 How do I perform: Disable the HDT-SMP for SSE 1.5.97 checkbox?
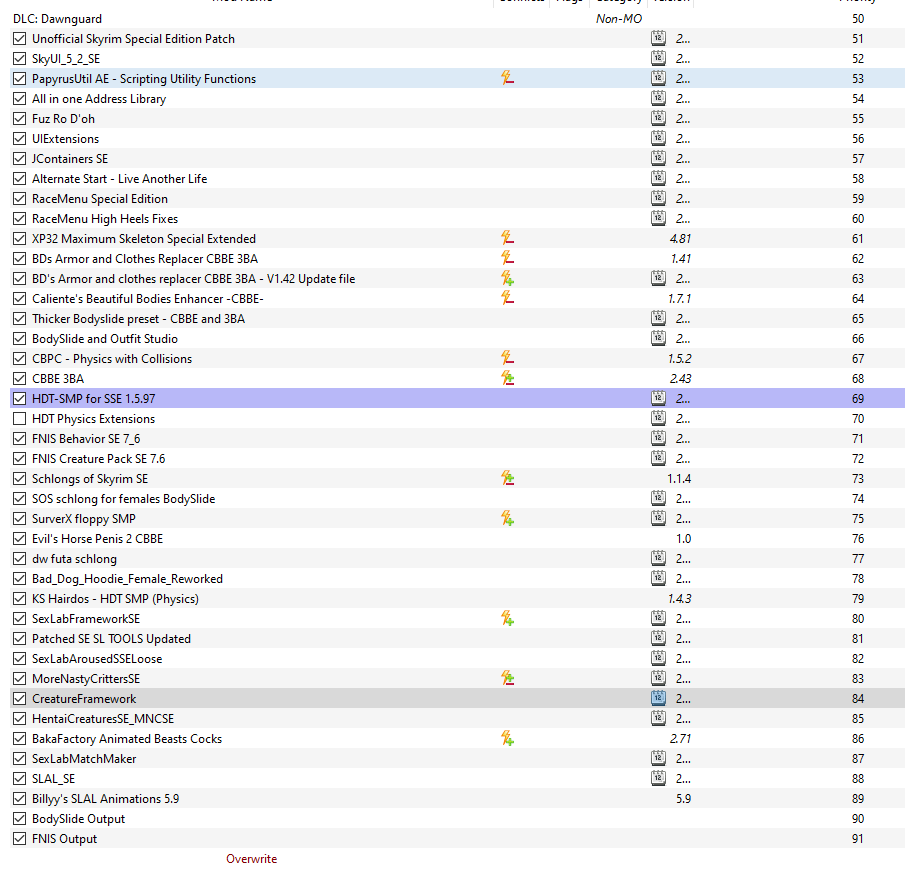pyautogui.click(x=20, y=398)
